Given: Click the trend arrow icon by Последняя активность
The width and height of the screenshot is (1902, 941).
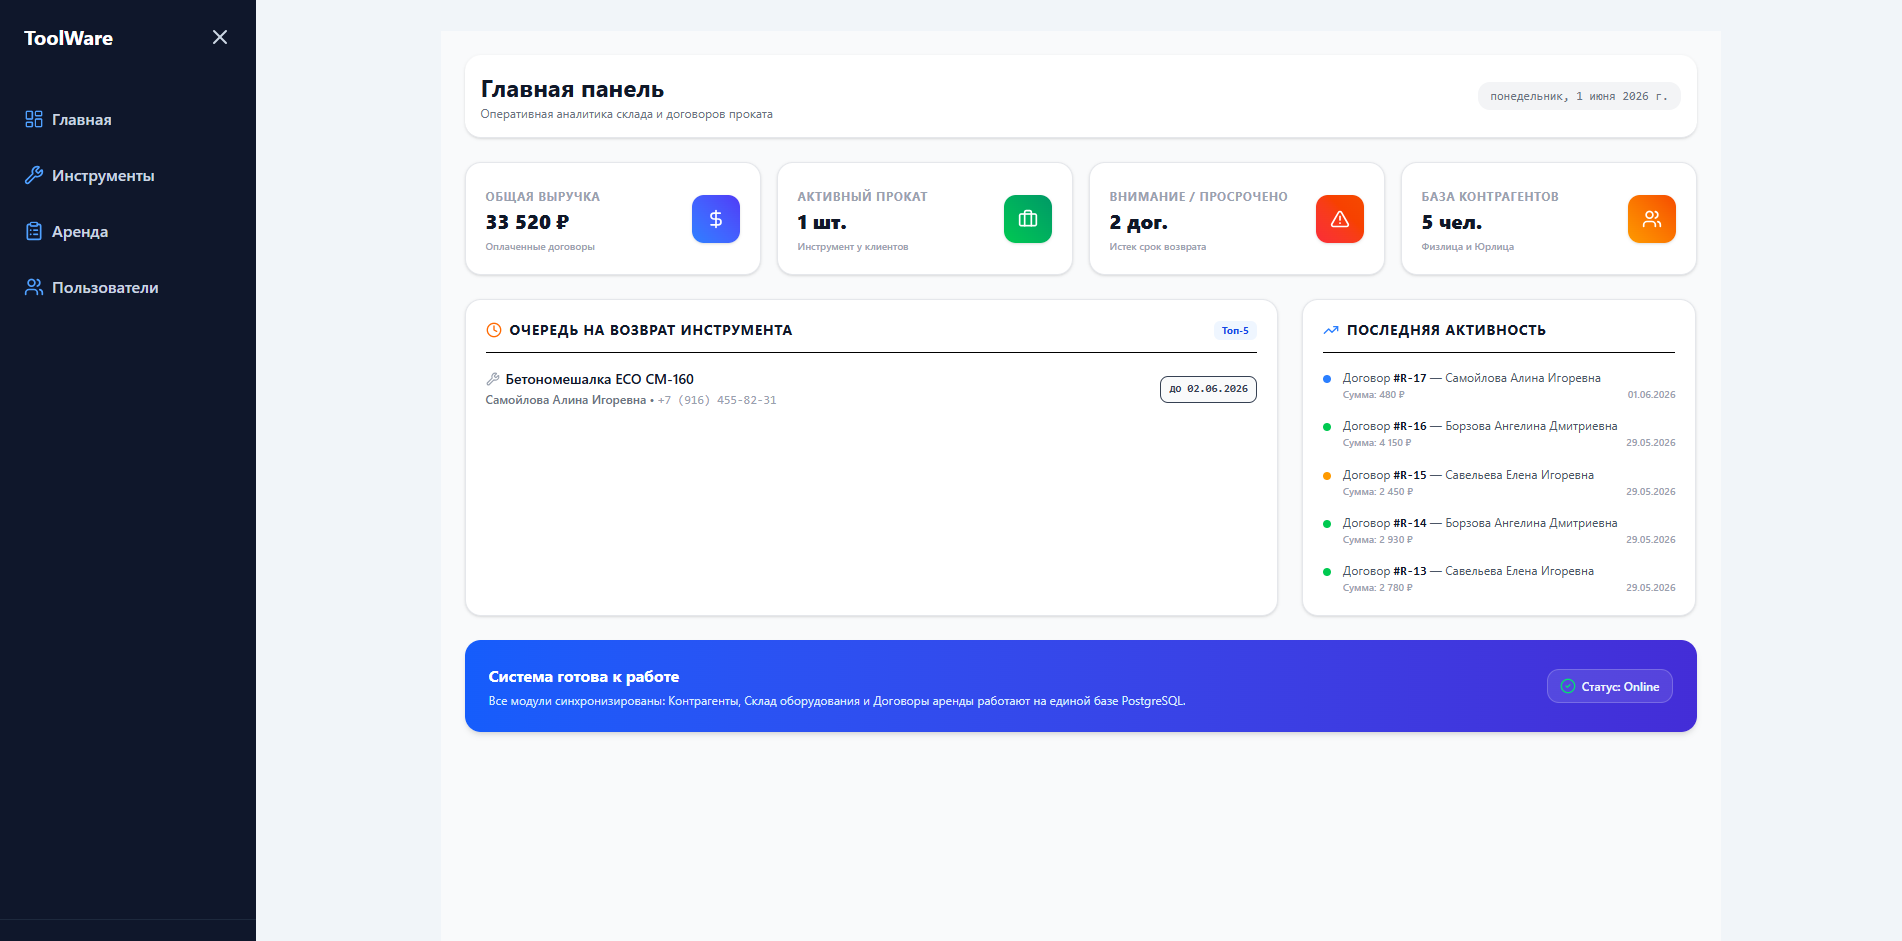Looking at the screenshot, I should tap(1331, 330).
